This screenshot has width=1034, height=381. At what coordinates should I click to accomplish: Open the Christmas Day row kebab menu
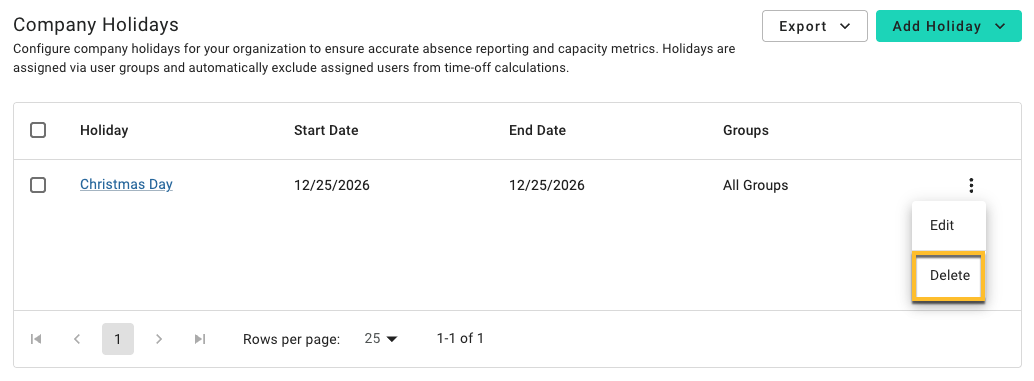(x=971, y=185)
